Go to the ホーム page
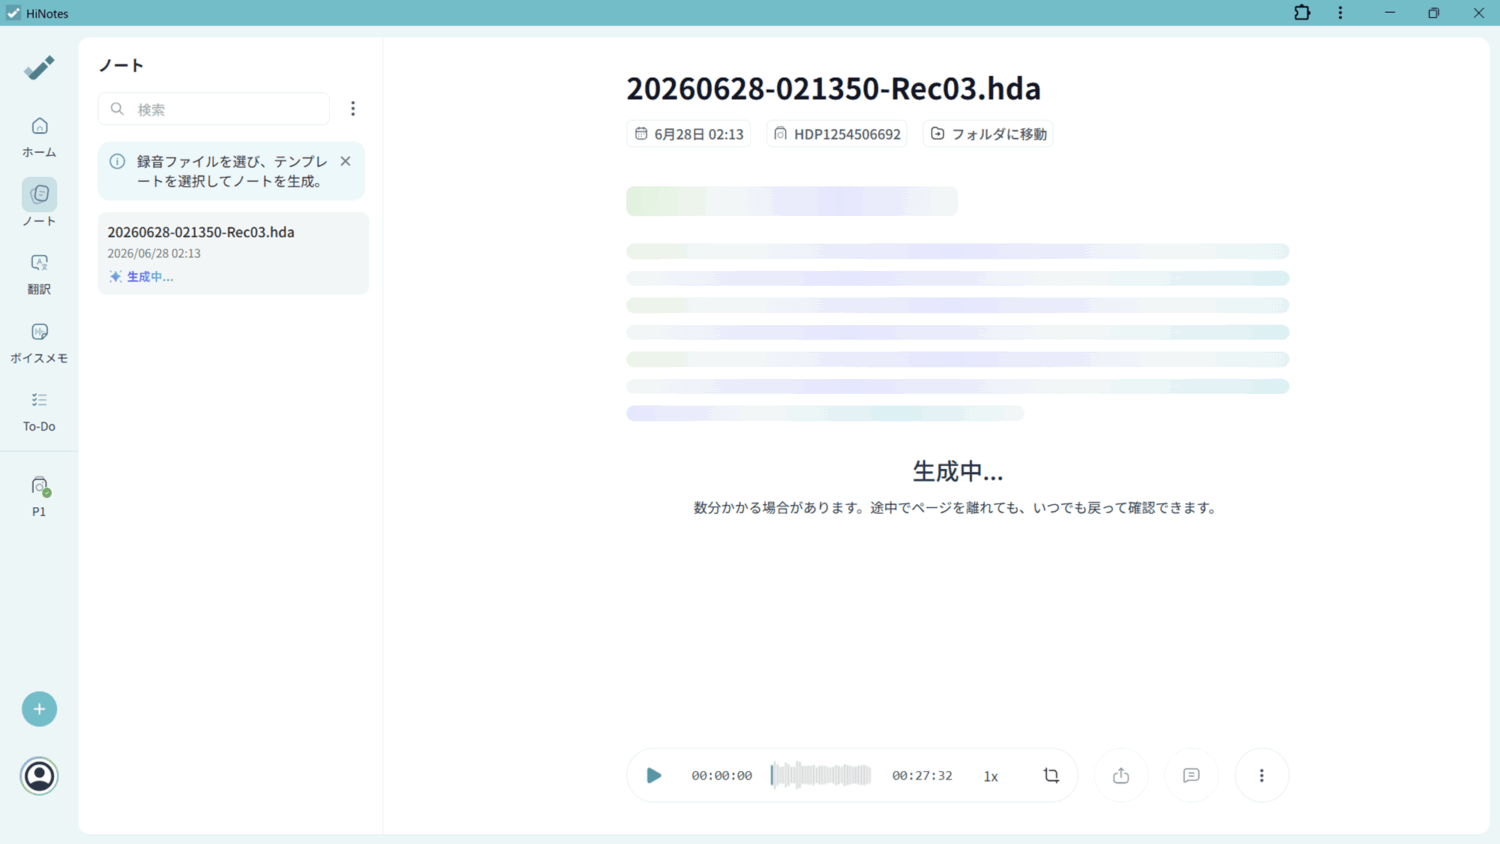Viewport: 1500px width, 844px height. pos(39,136)
